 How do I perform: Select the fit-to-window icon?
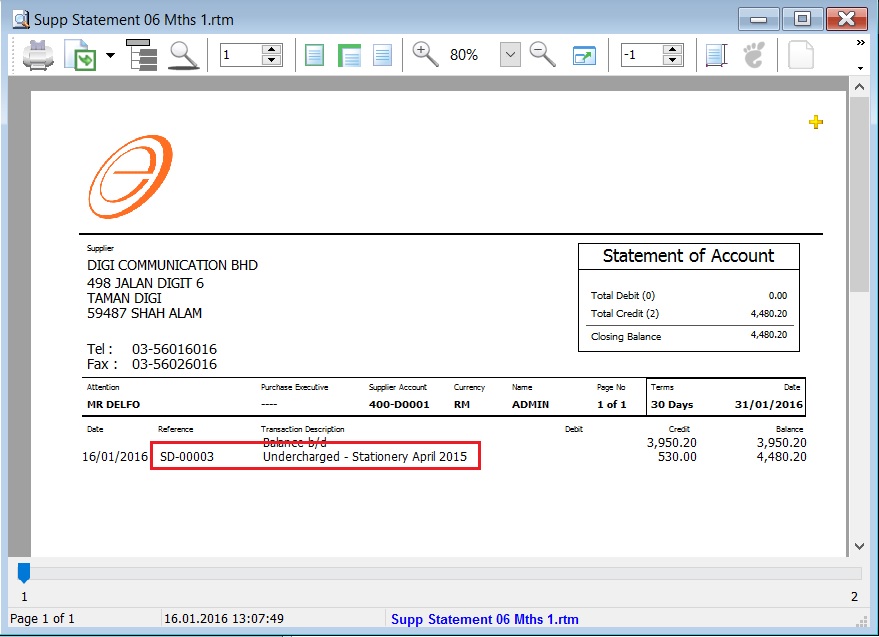pyautogui.click(x=583, y=54)
